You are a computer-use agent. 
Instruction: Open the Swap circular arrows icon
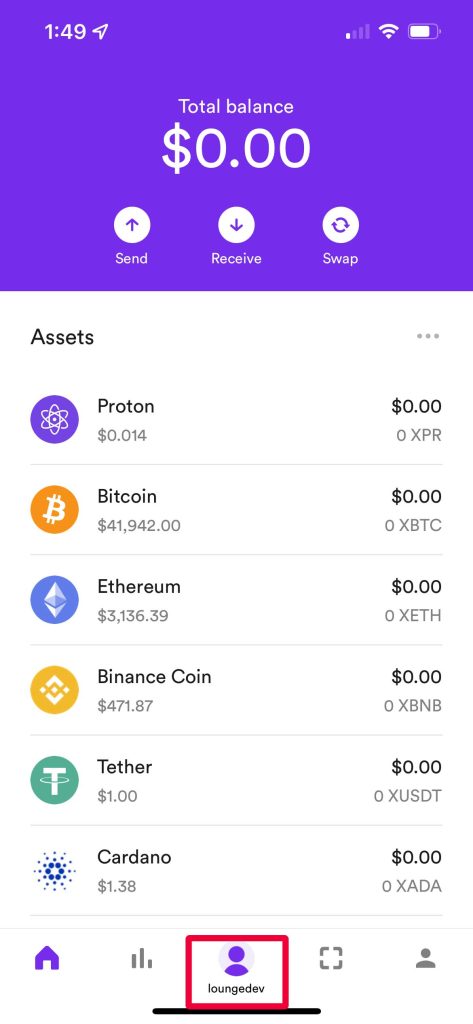(340, 225)
